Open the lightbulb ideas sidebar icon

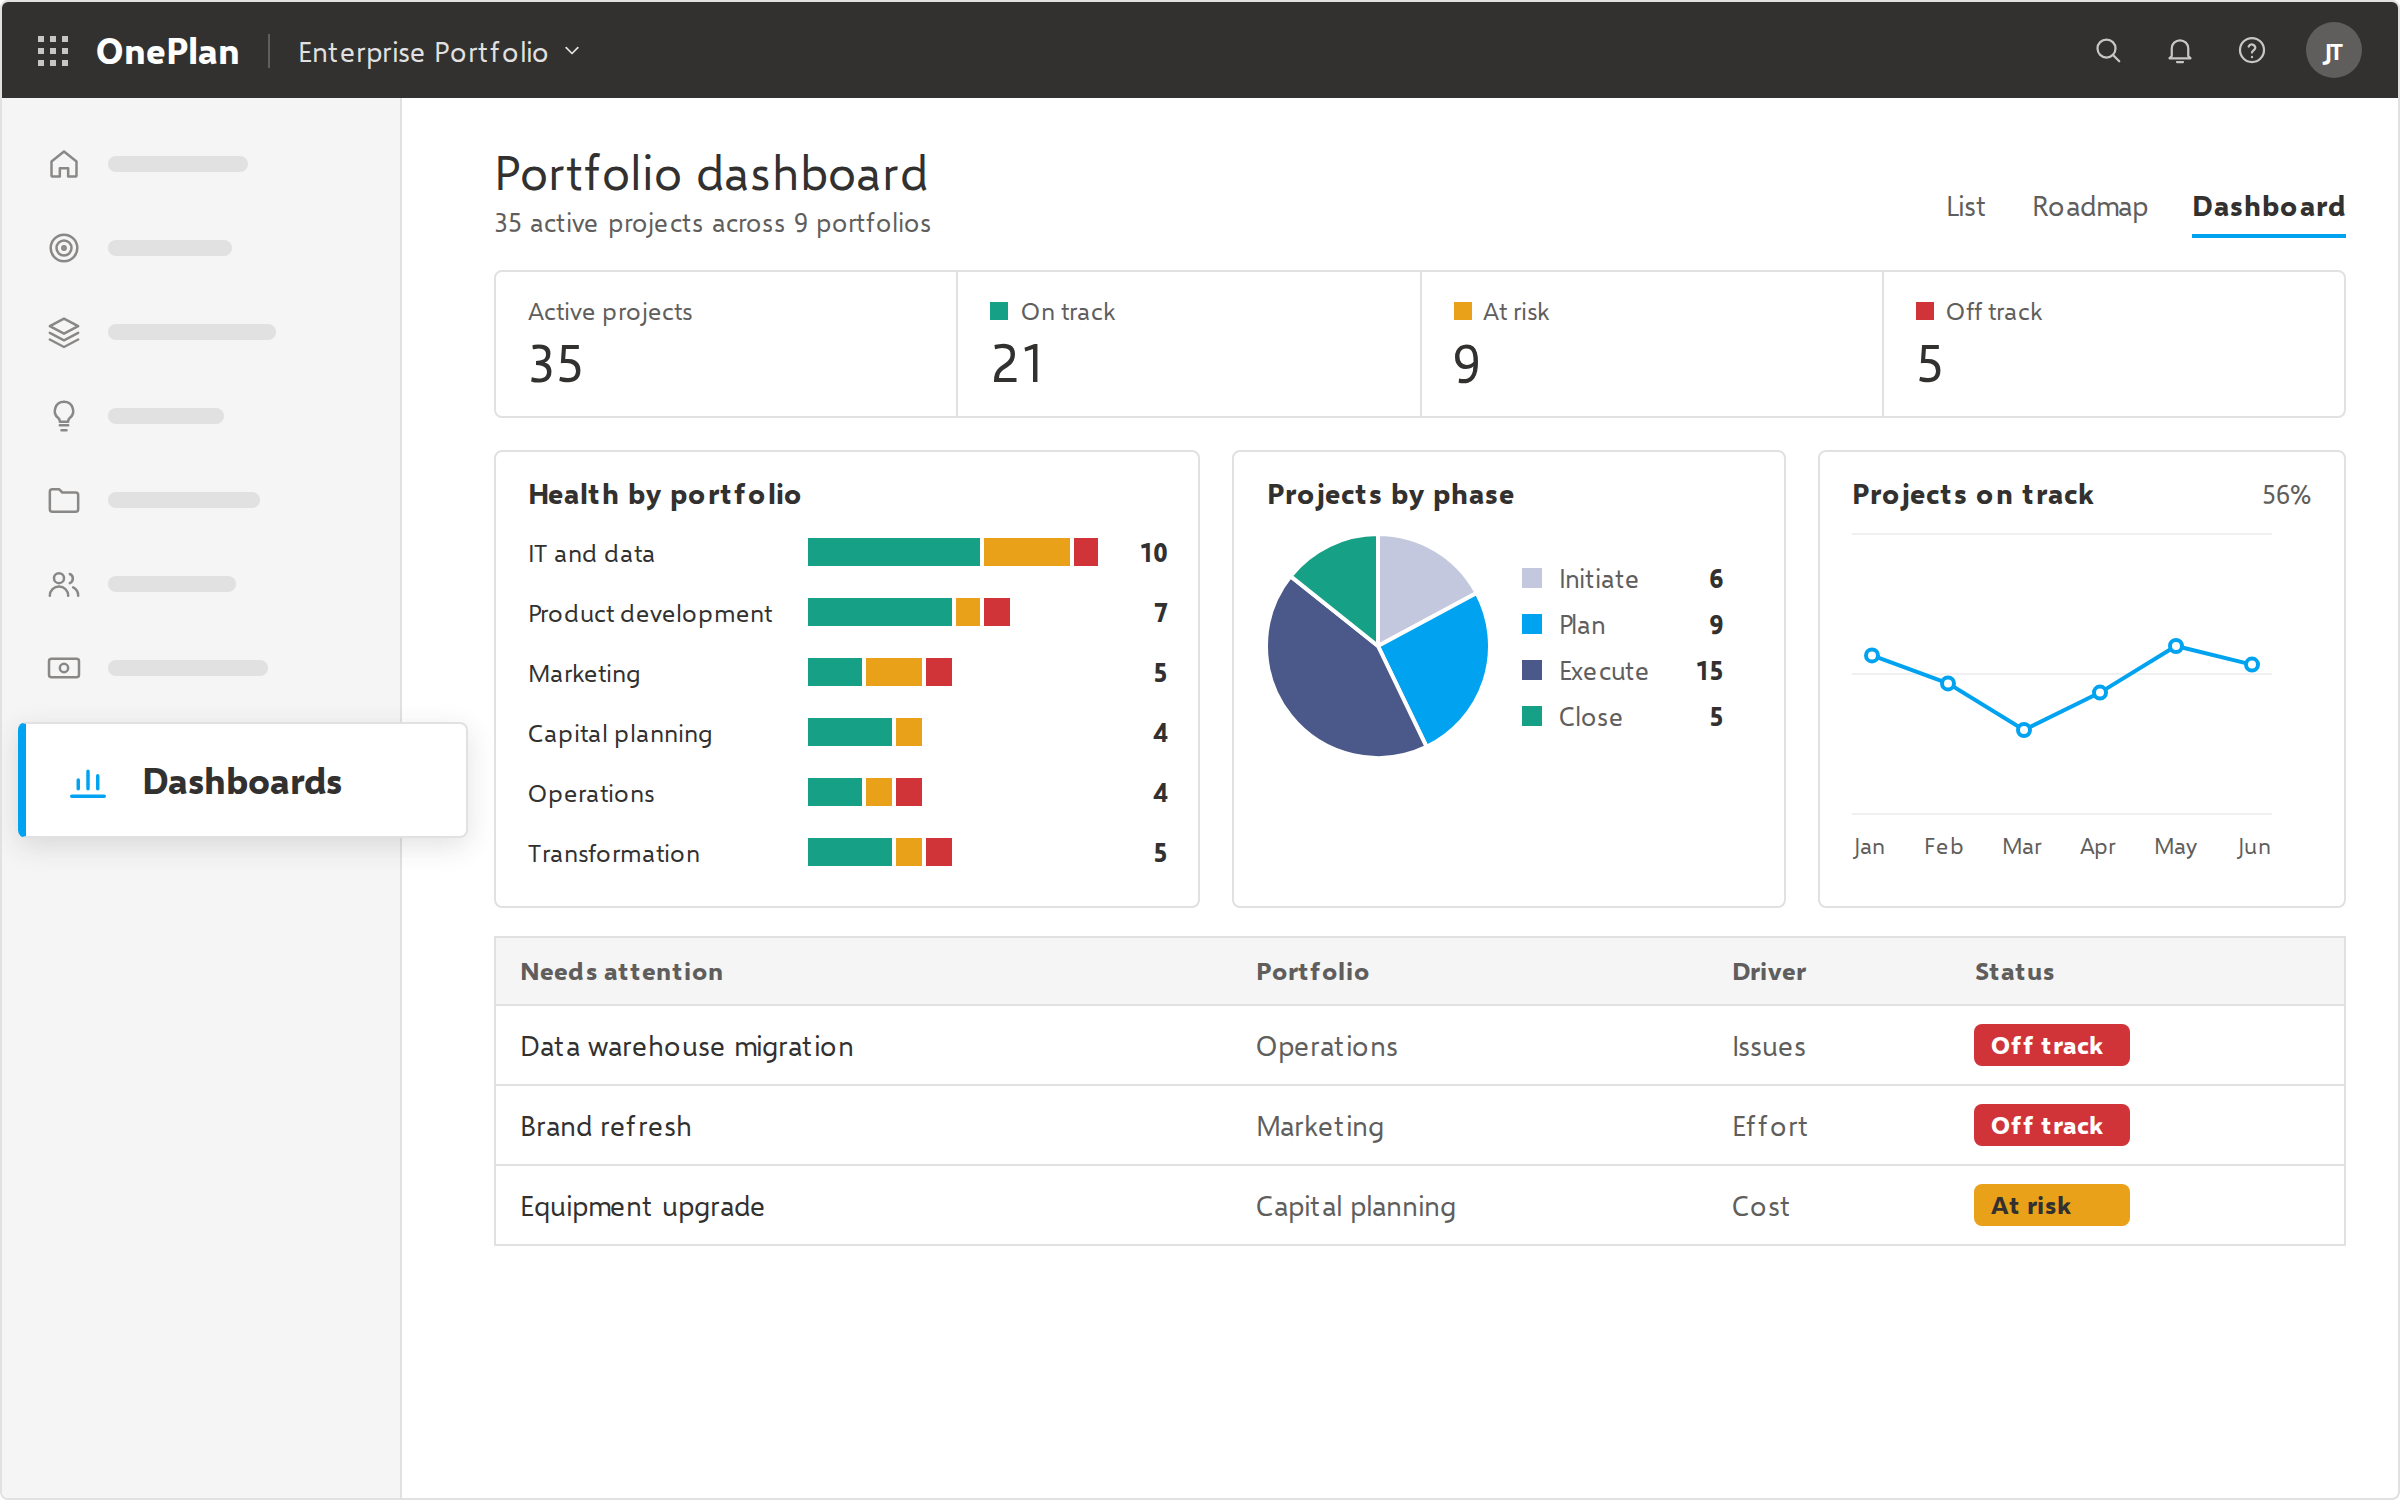point(64,416)
